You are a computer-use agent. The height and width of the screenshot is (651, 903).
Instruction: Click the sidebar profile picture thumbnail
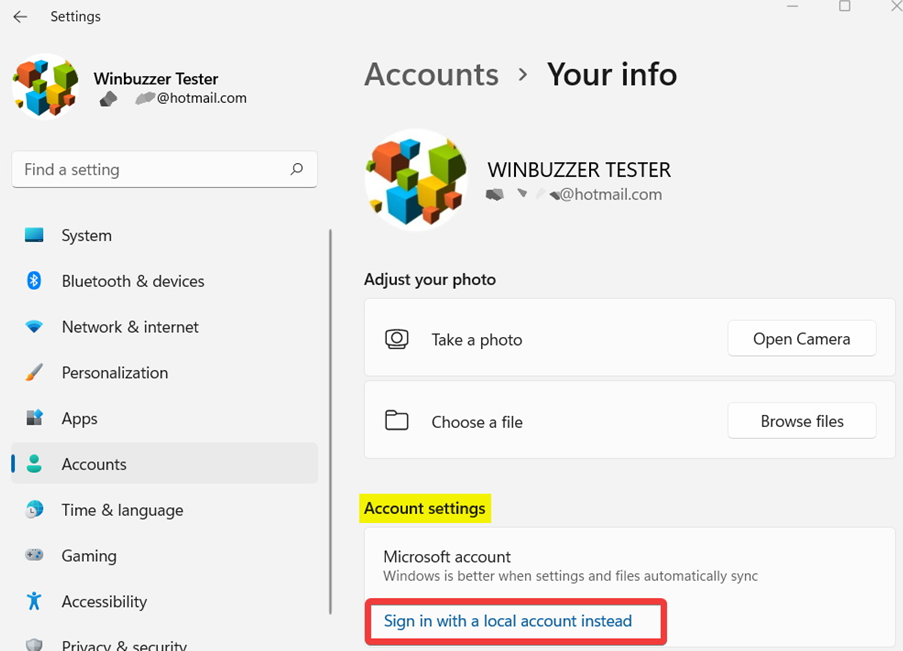[x=45, y=86]
